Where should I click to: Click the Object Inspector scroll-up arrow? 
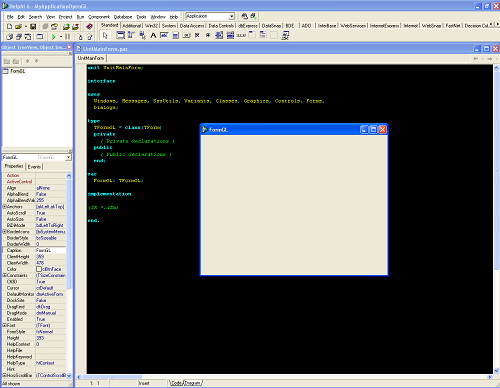[x=69, y=176]
